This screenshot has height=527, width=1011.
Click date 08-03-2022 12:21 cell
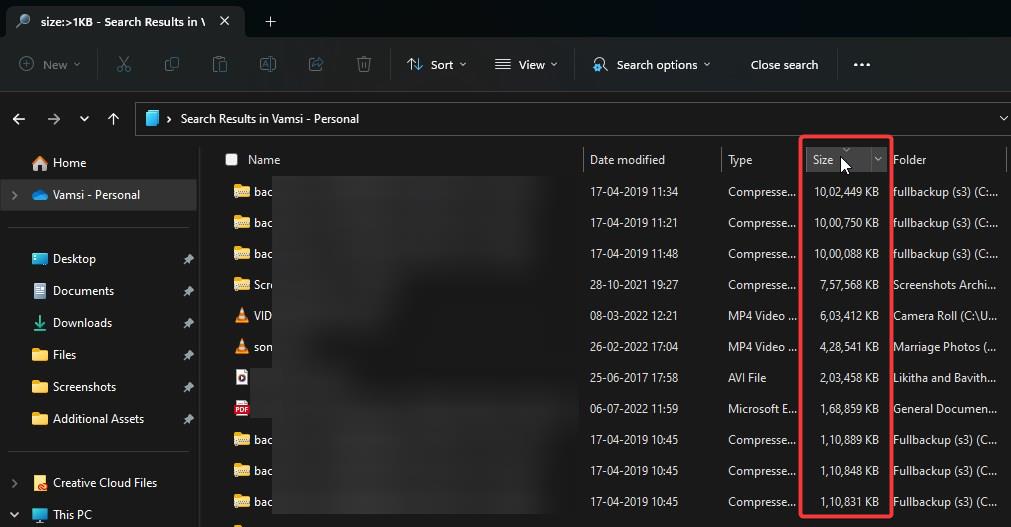634,315
